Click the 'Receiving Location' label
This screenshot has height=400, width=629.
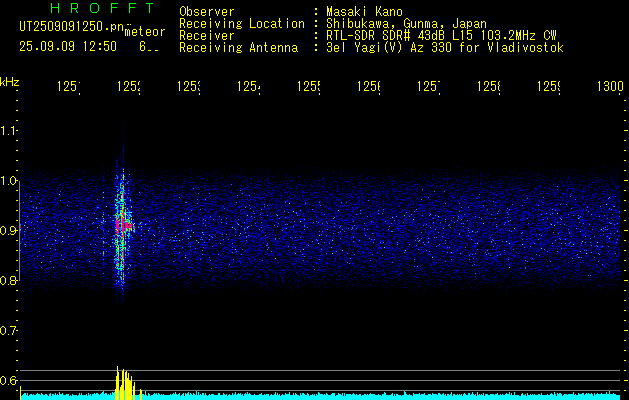click(242, 24)
